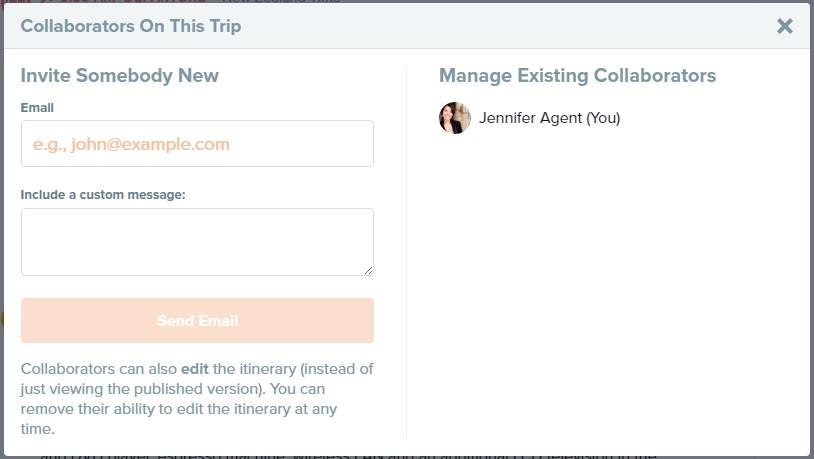The height and width of the screenshot is (459, 814).
Task: Close the Collaborators On This Trip dialog
Action: click(785, 26)
